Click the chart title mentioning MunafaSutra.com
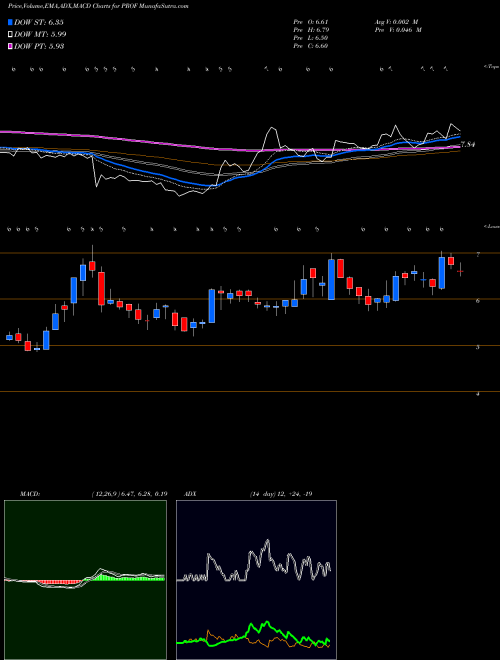The image size is (500, 660). [x=98, y=6]
